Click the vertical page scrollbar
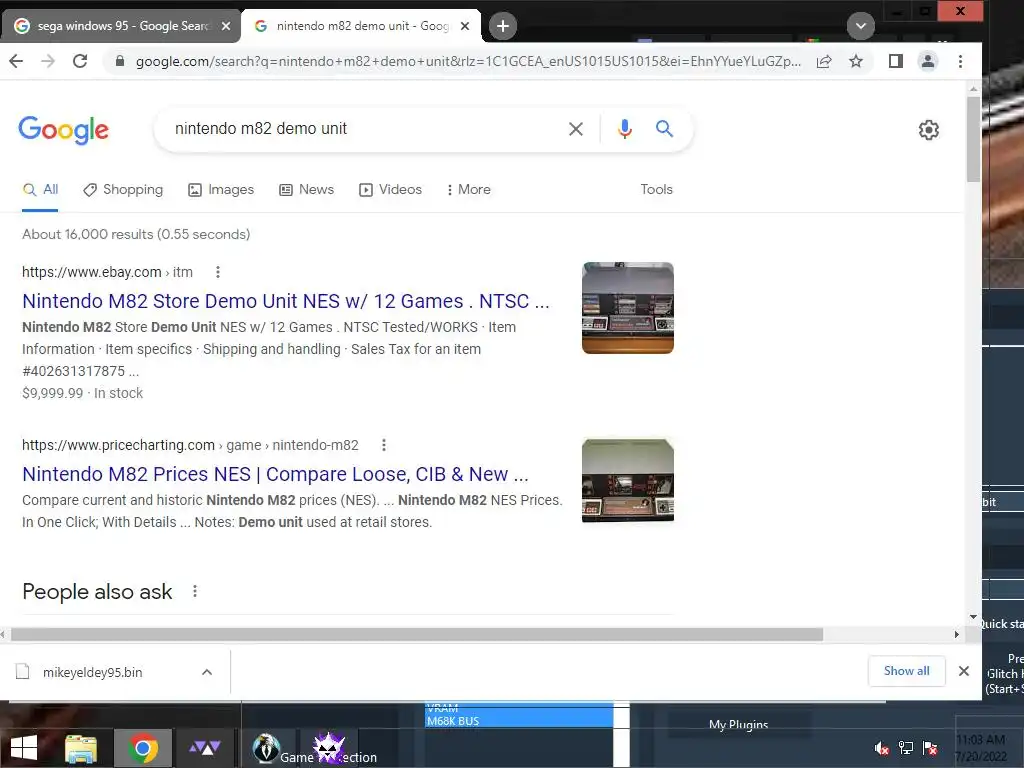1024x768 pixels. (973, 140)
